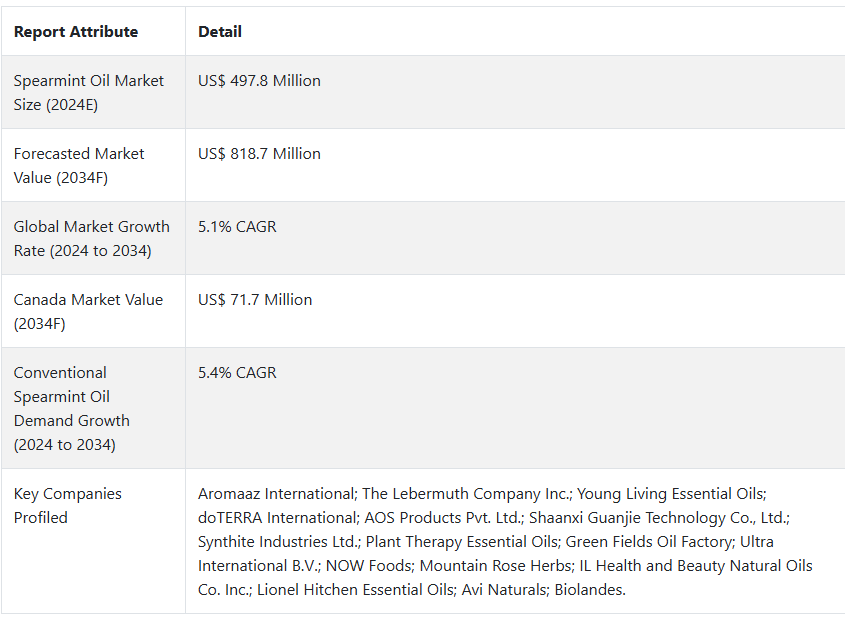845x621 pixels.
Task: Select the Global Market Growth Rate cell
Action: click(x=94, y=238)
